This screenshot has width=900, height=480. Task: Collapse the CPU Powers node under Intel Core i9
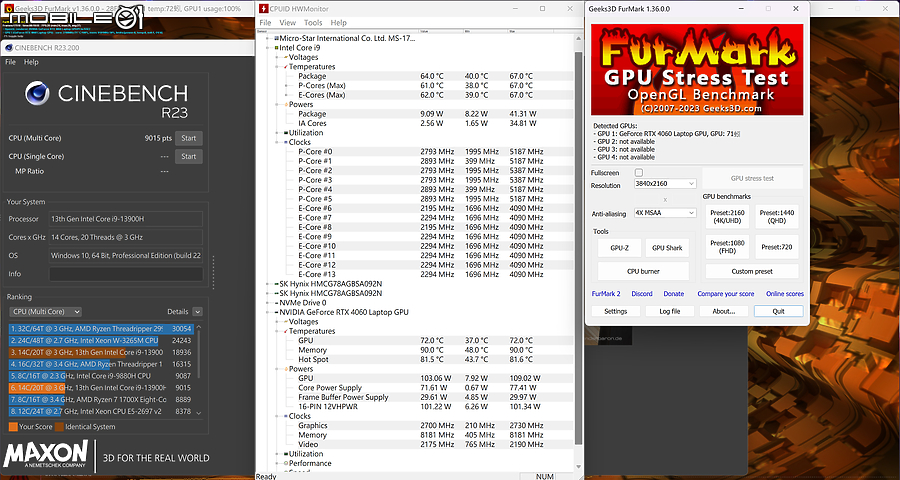tap(278, 104)
